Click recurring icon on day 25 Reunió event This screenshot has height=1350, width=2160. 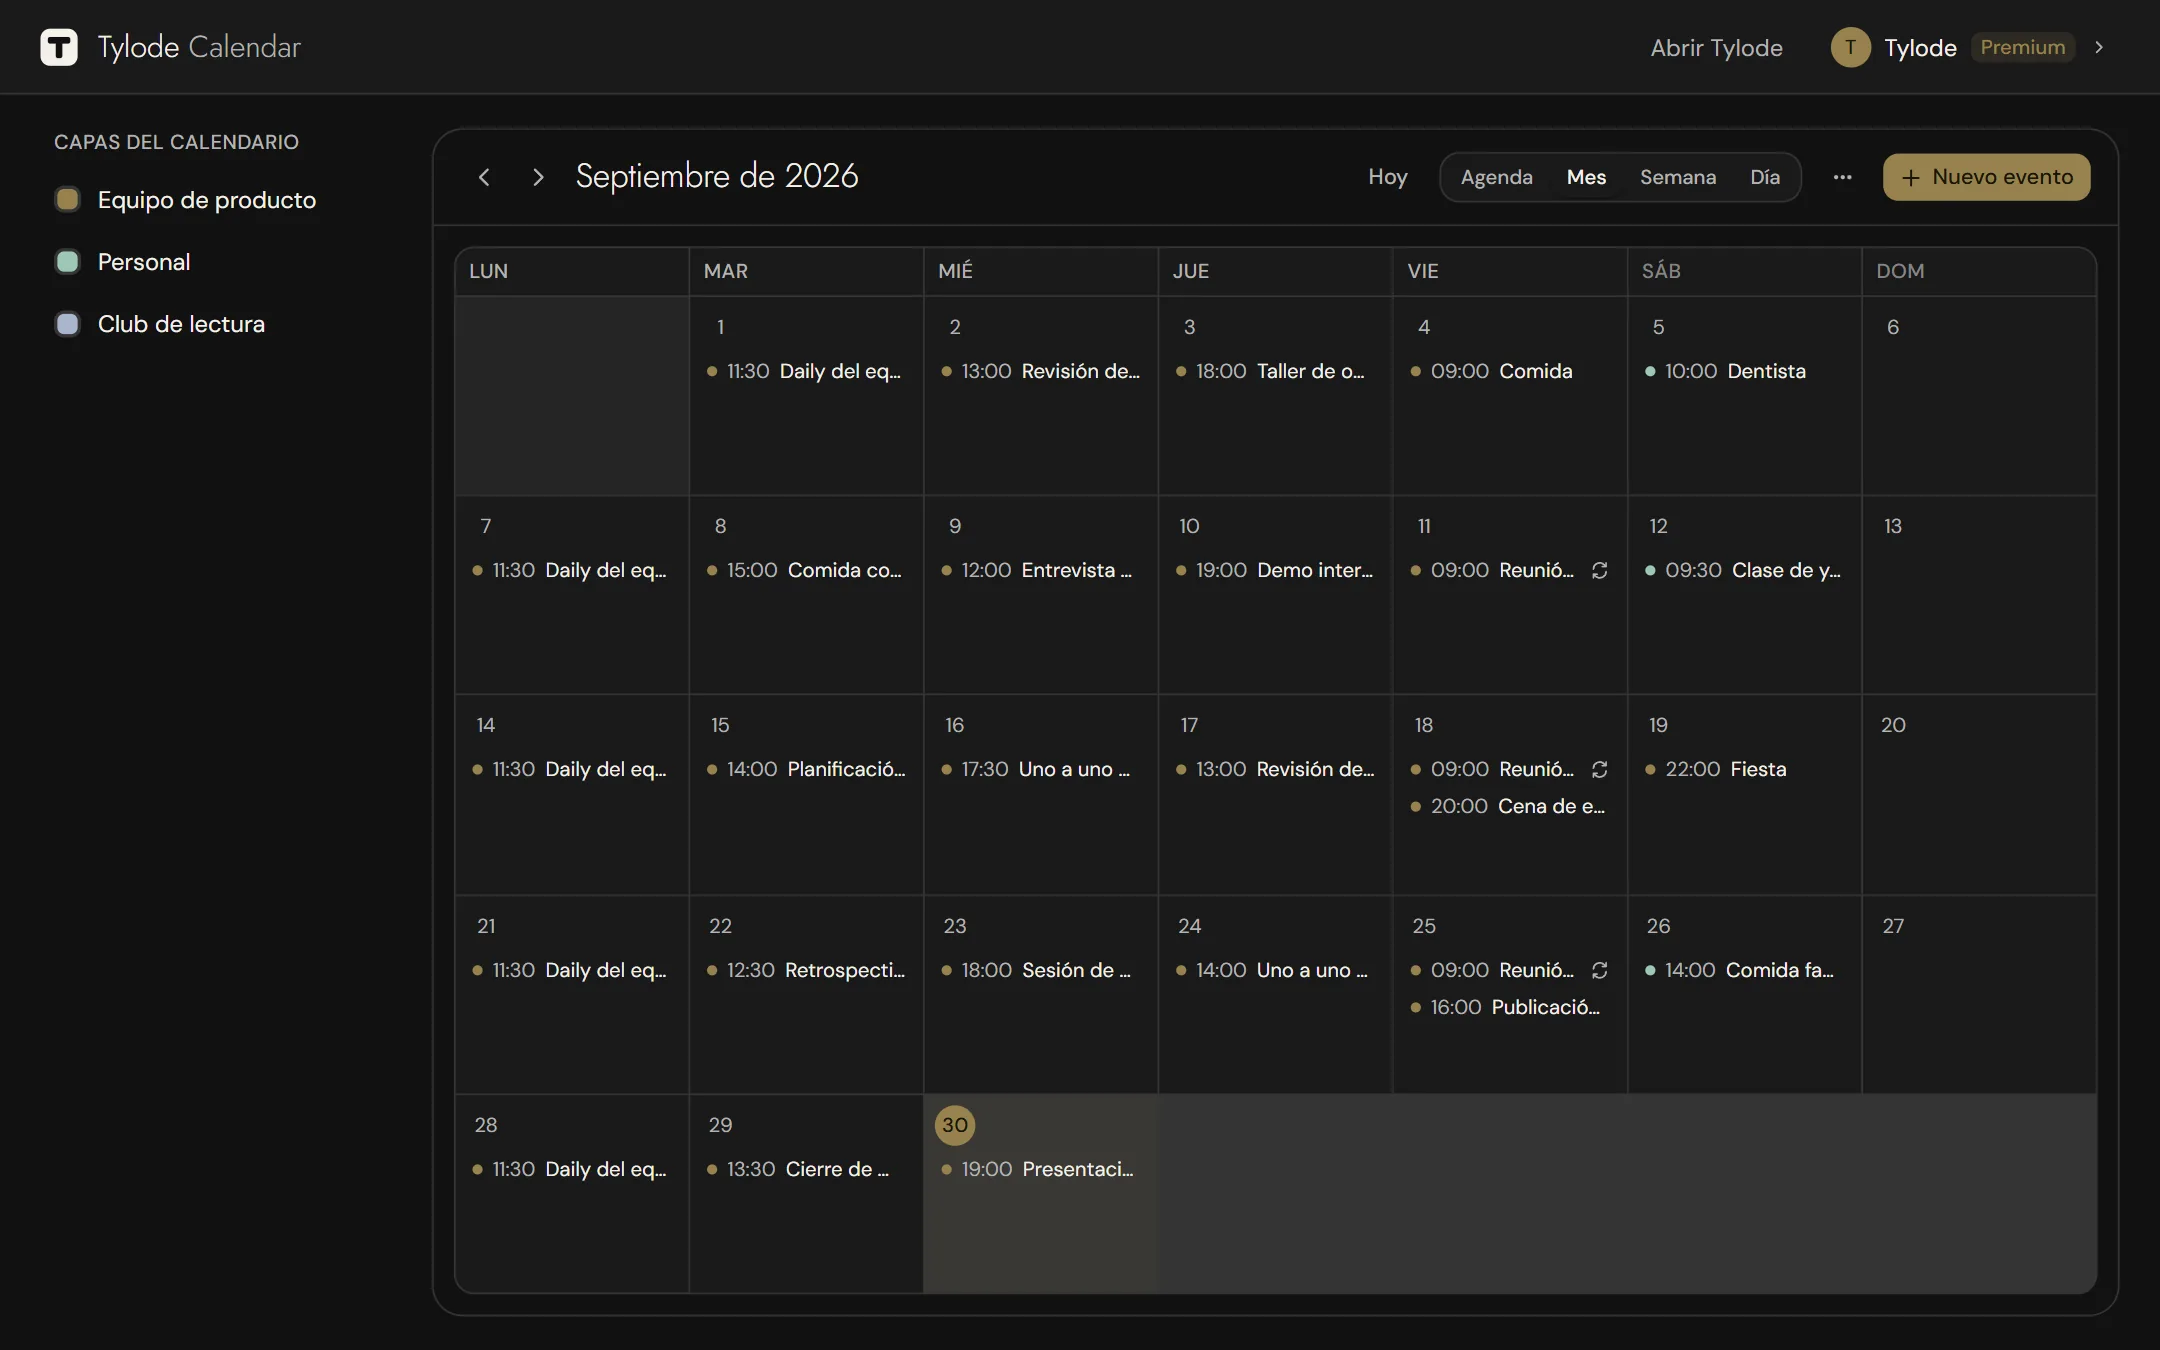tap(1600, 970)
